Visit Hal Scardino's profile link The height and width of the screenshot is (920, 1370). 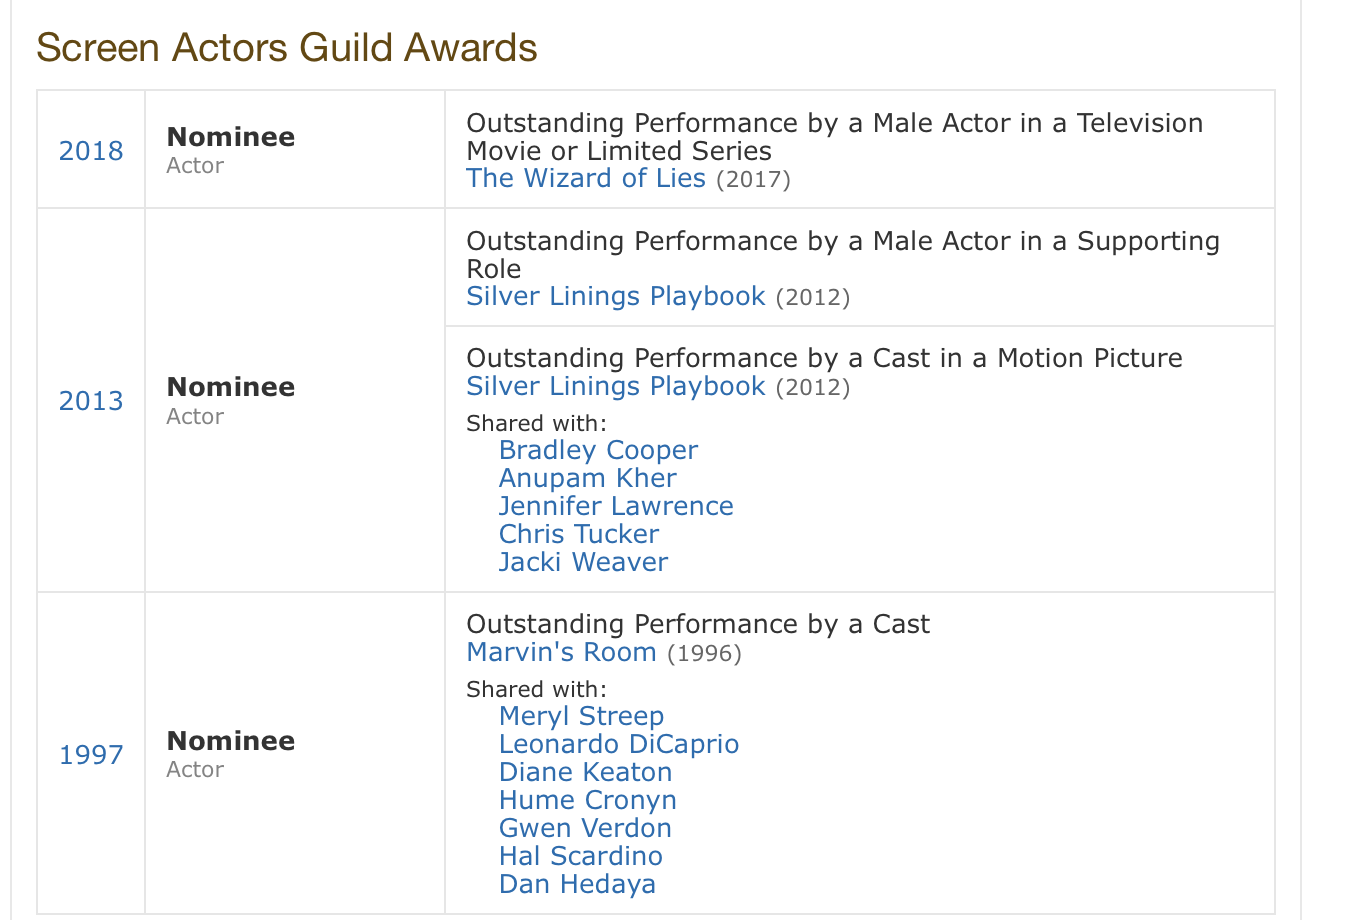(x=581, y=857)
